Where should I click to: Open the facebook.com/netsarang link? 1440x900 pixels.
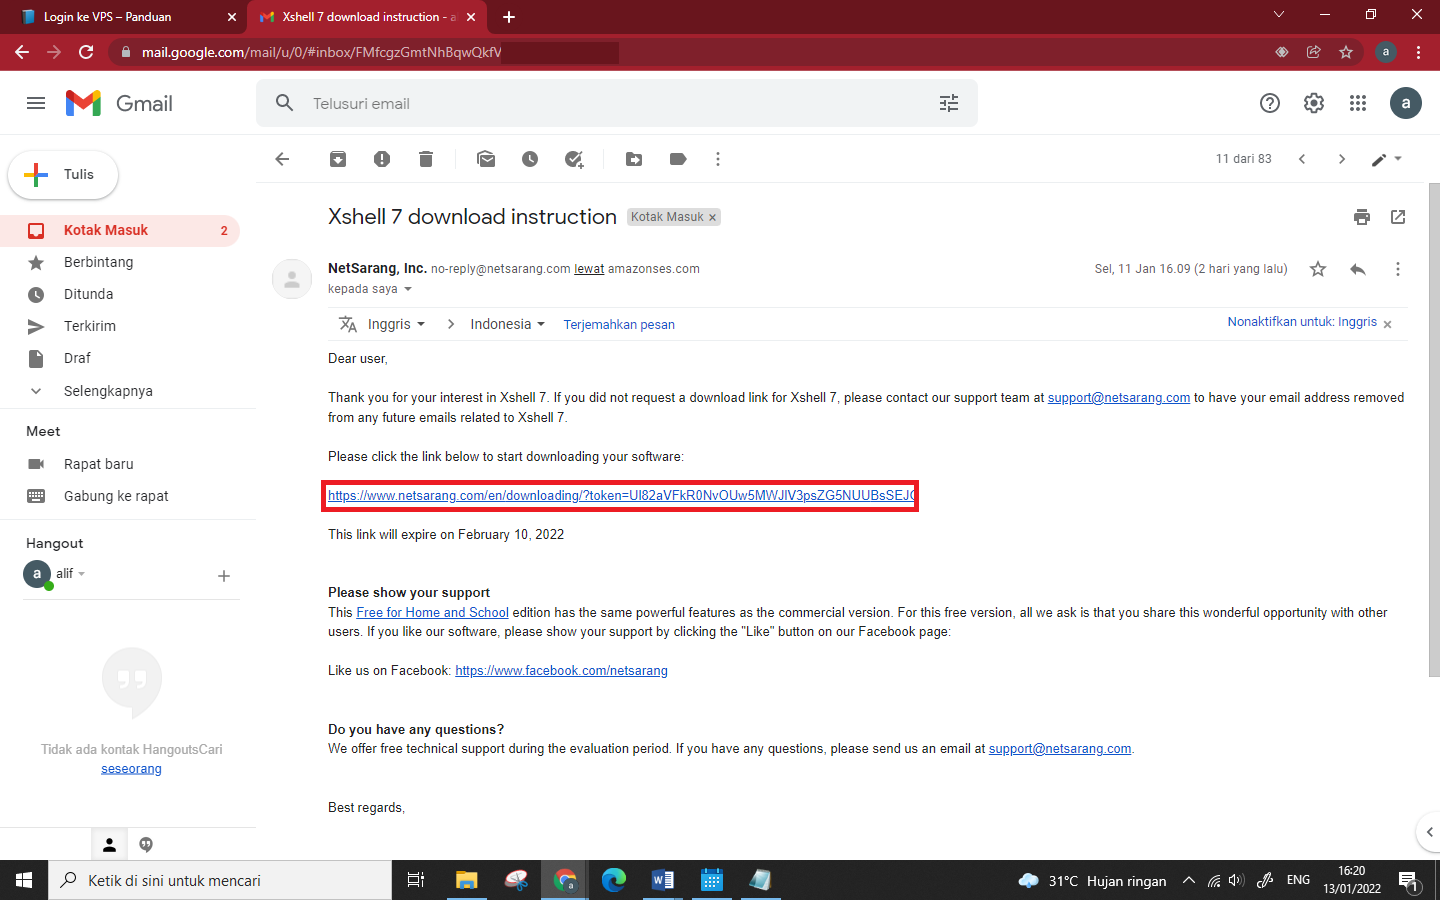(561, 671)
